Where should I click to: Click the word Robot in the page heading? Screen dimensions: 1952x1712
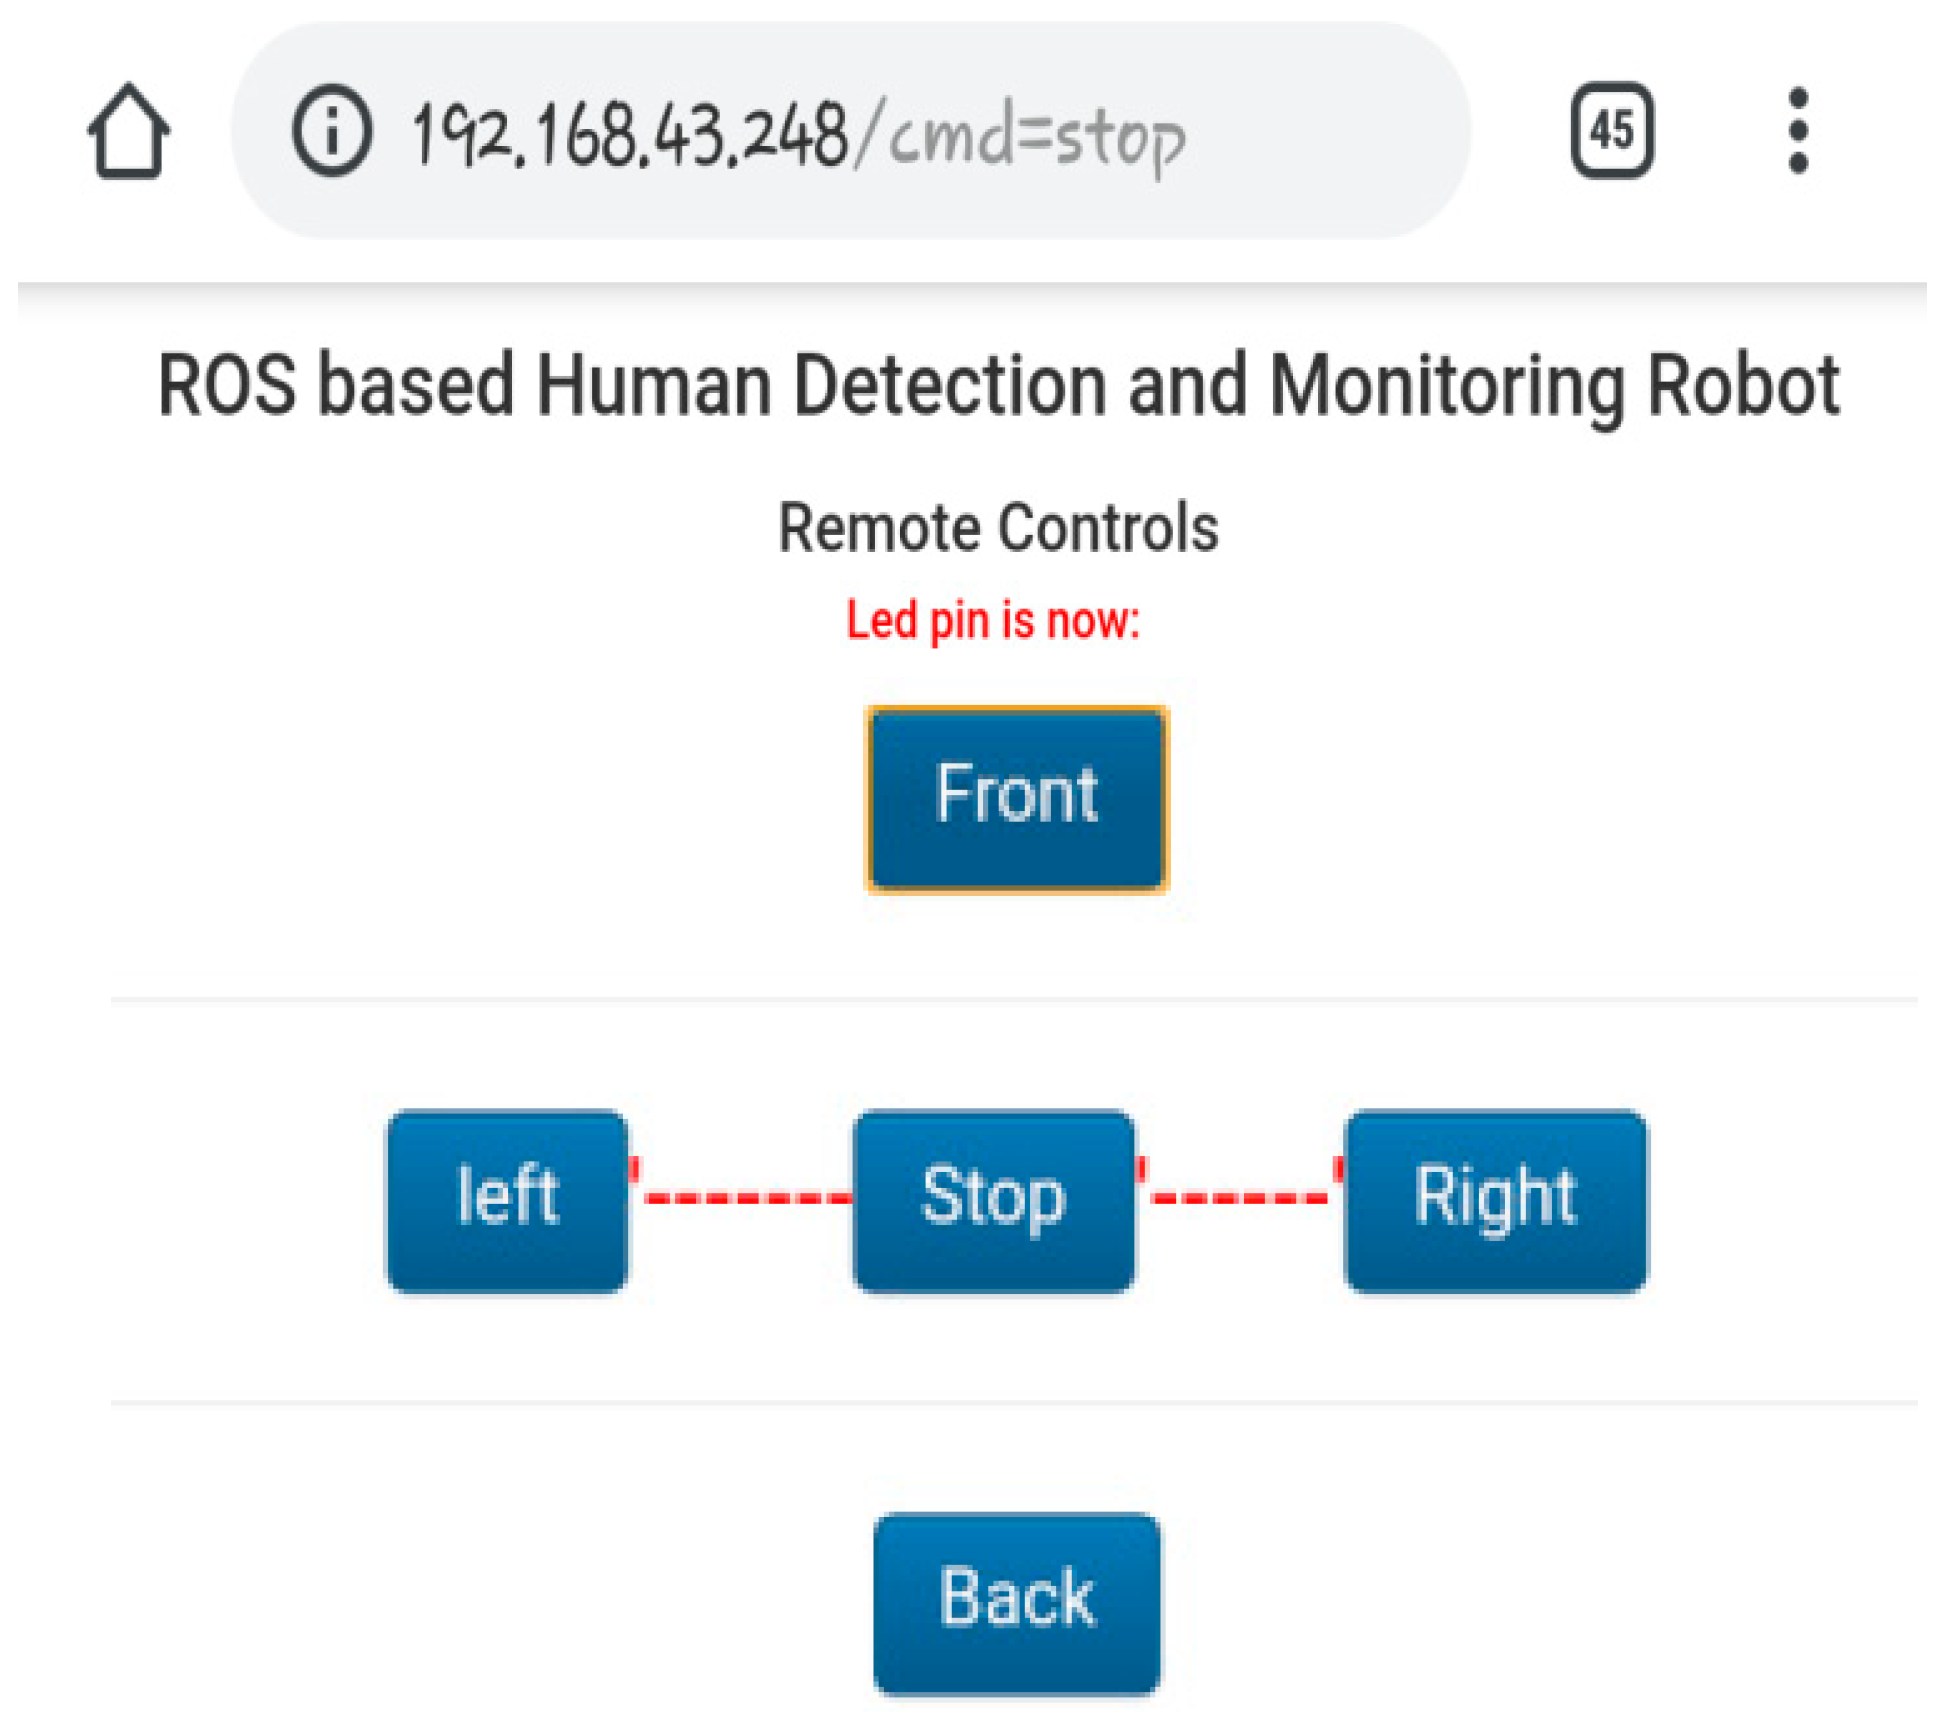point(1742,385)
